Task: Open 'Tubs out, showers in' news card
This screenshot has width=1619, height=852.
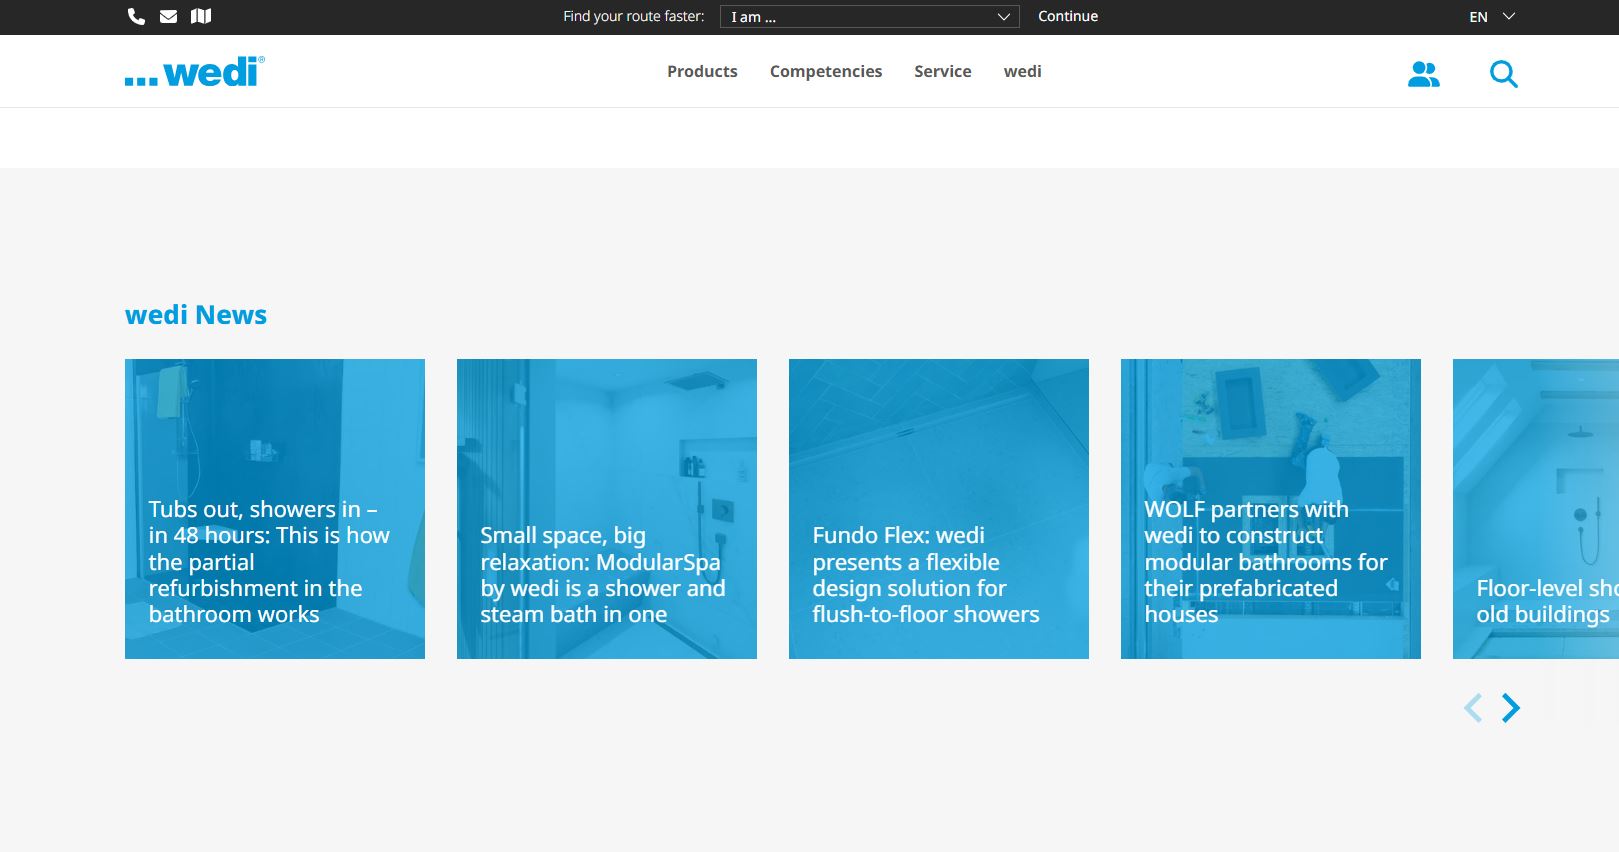Action: (275, 509)
